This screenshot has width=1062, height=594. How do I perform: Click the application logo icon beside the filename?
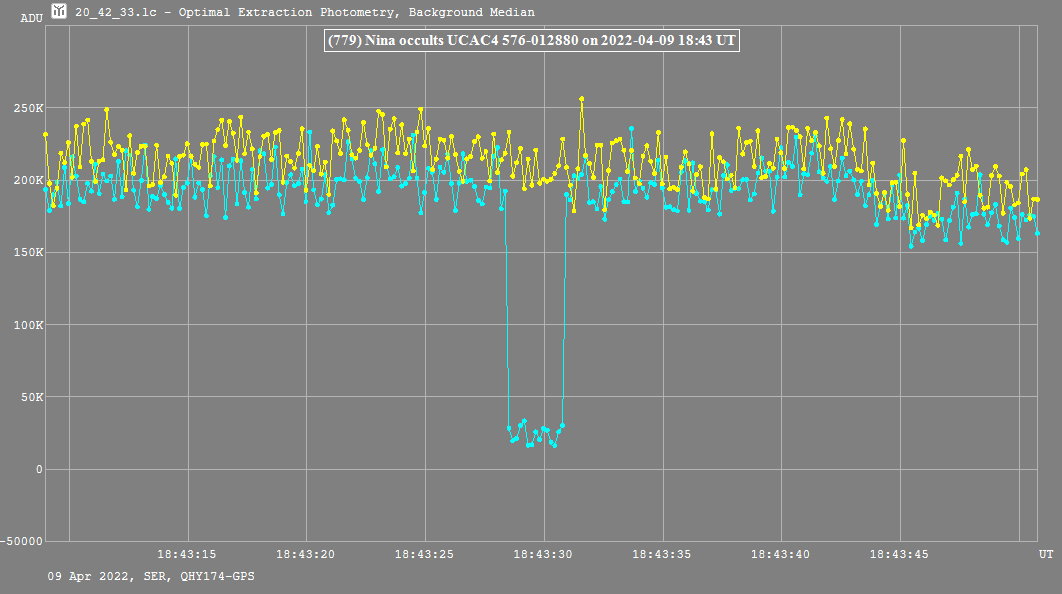coord(60,12)
